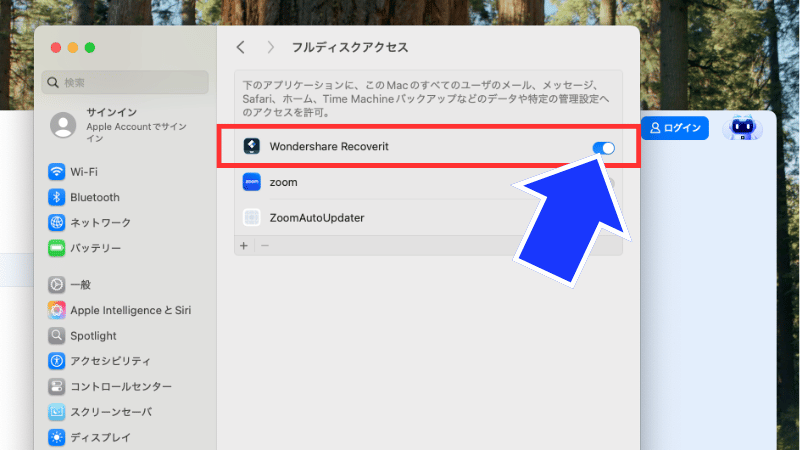Screen dimensions: 800x450
Task: Open バッテリー settings in sidebar
Action: click(95, 248)
